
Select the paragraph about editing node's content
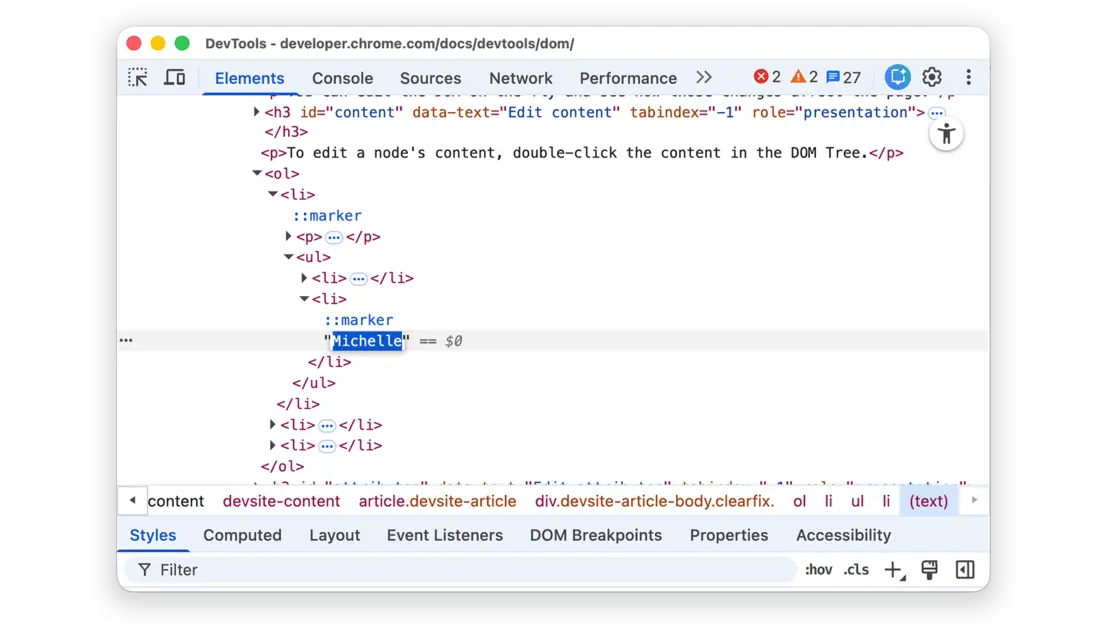tap(582, 153)
